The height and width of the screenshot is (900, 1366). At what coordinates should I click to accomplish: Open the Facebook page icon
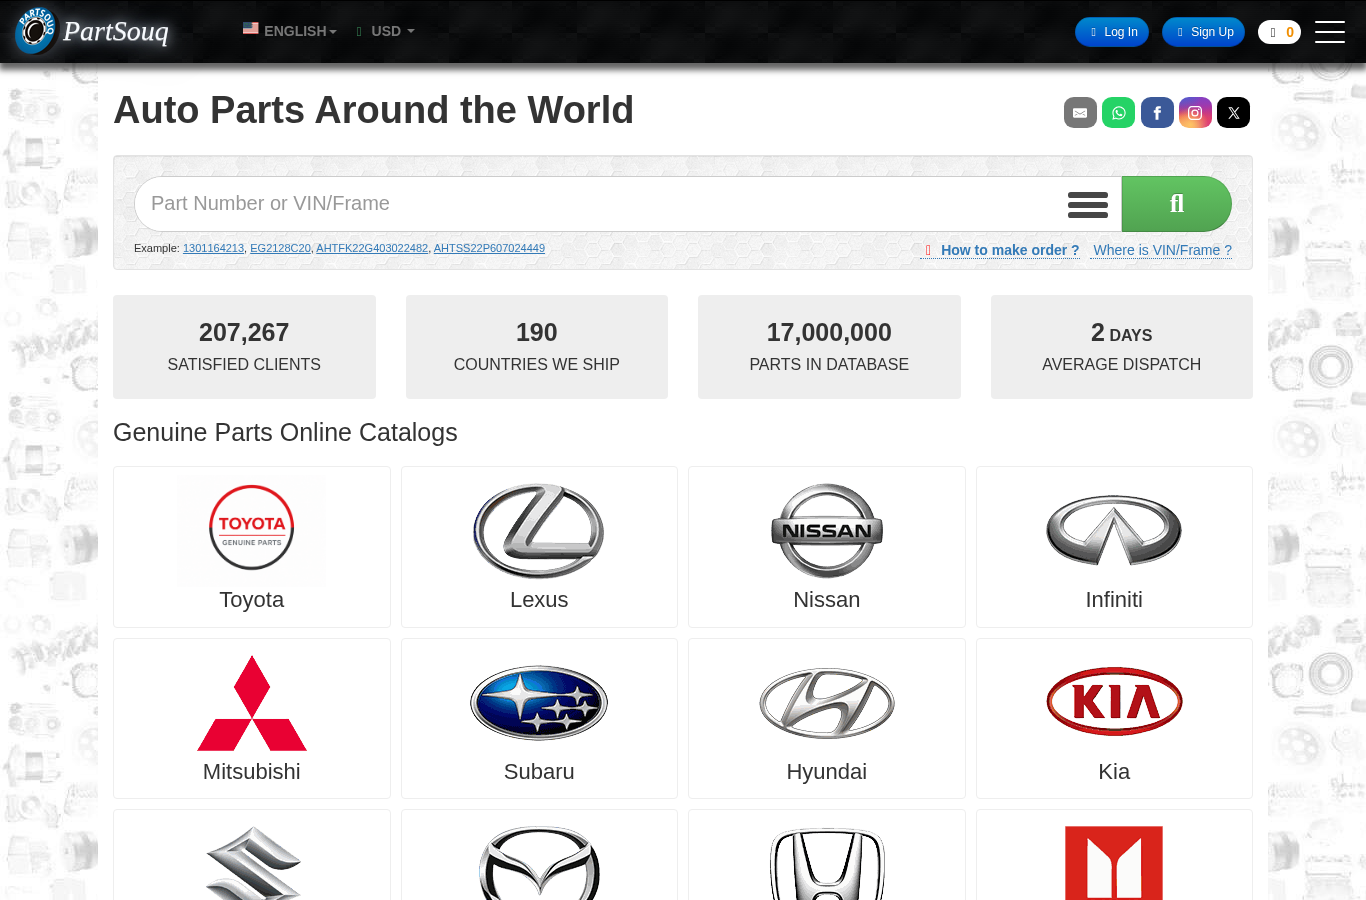(1157, 113)
